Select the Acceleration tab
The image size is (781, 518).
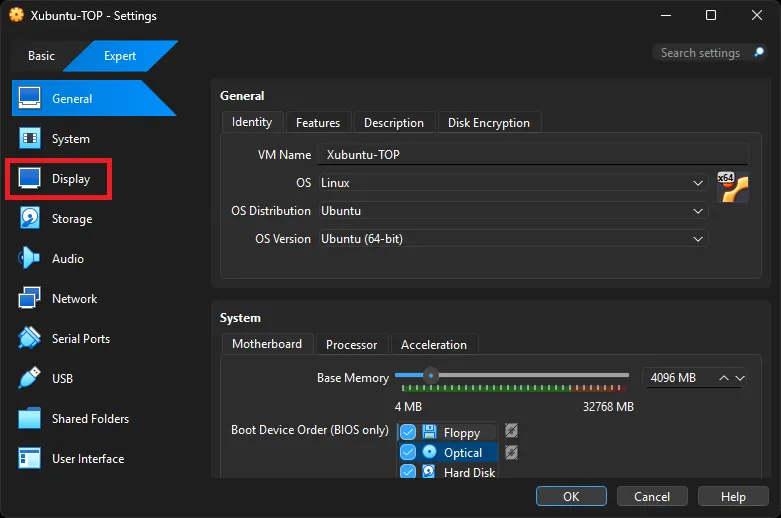tap(434, 345)
